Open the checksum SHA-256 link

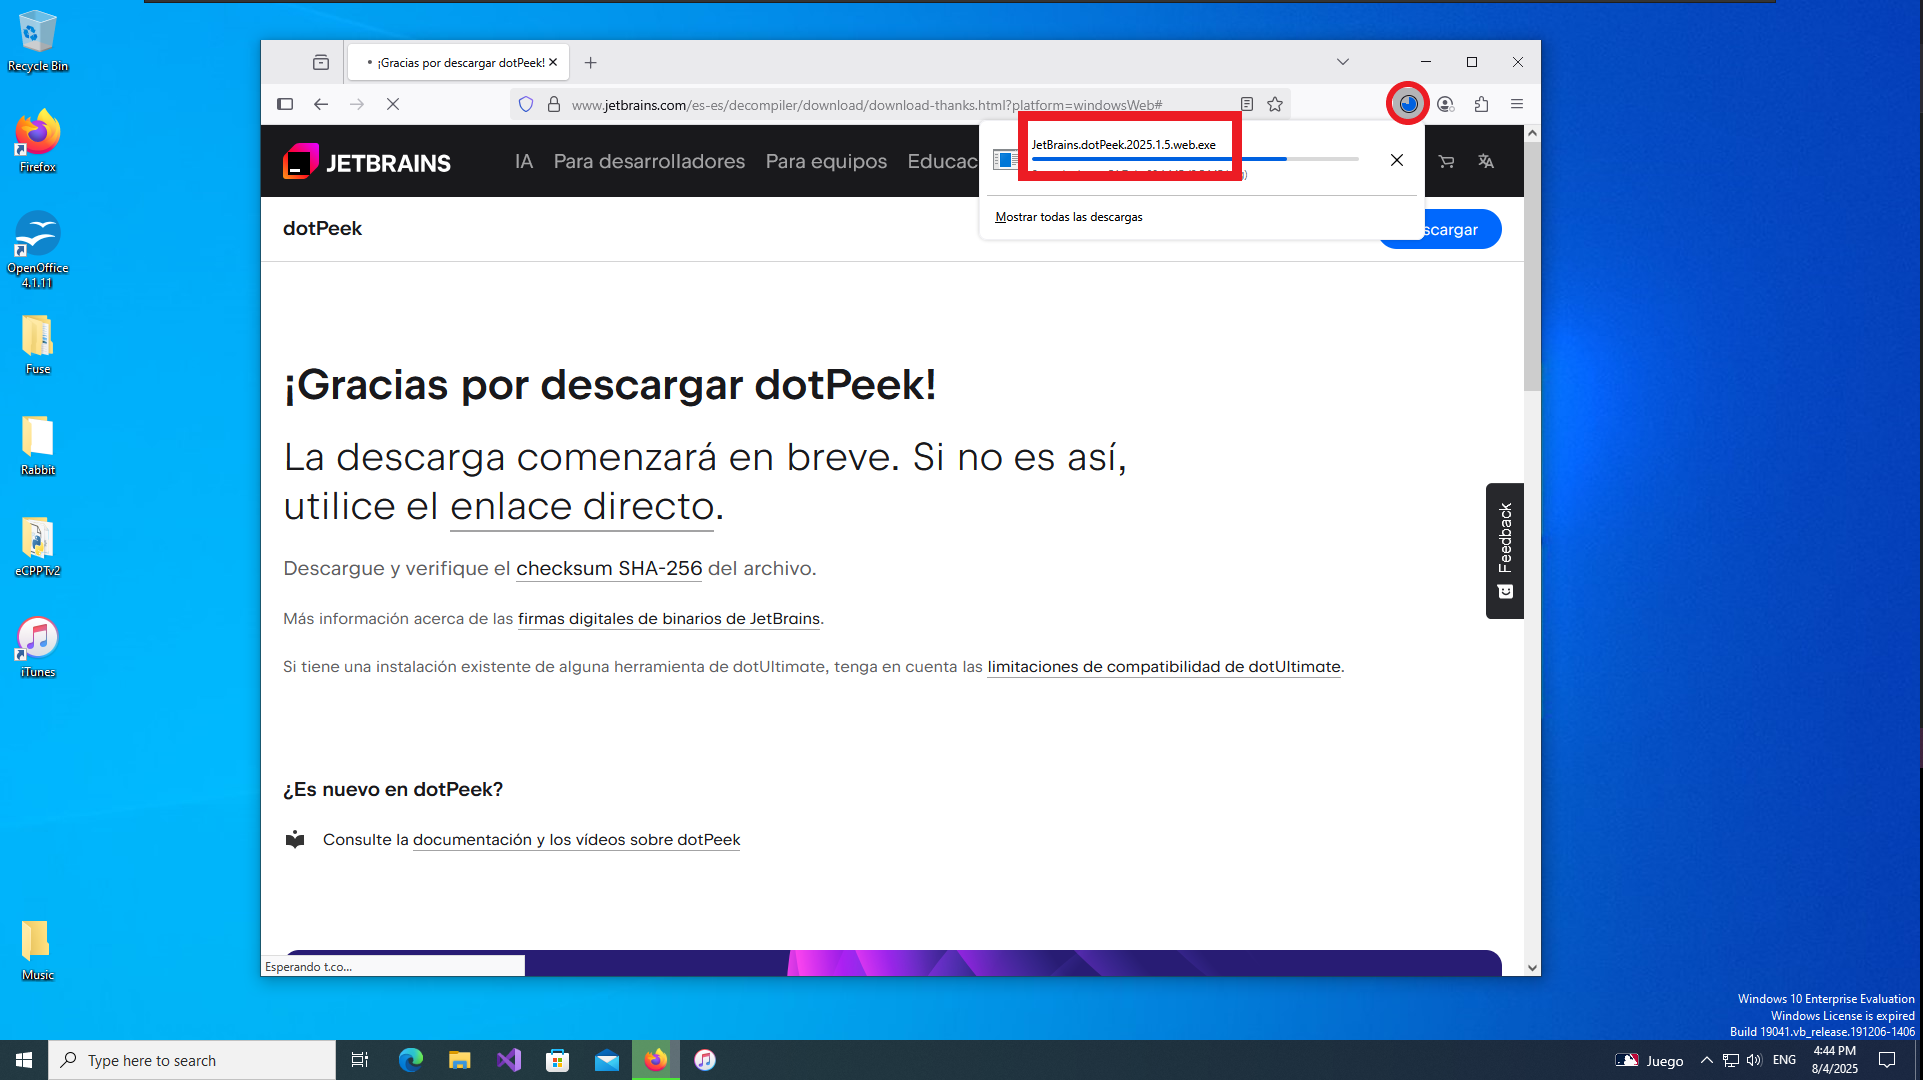[x=609, y=568]
